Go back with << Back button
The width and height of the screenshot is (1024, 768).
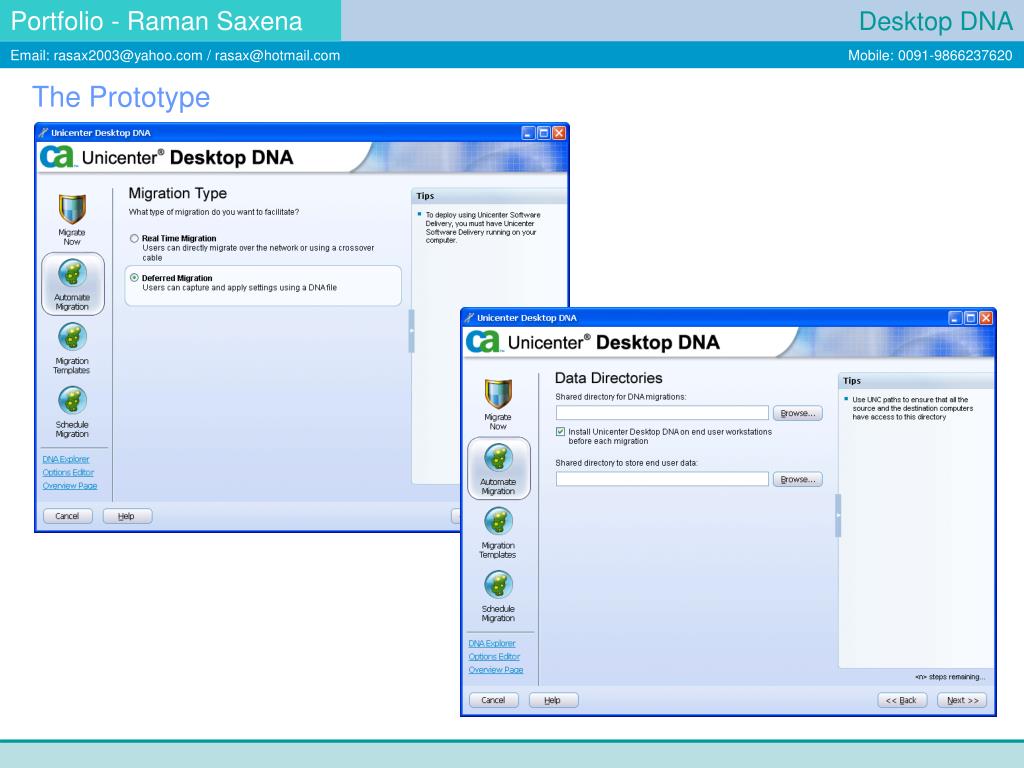[x=902, y=700]
